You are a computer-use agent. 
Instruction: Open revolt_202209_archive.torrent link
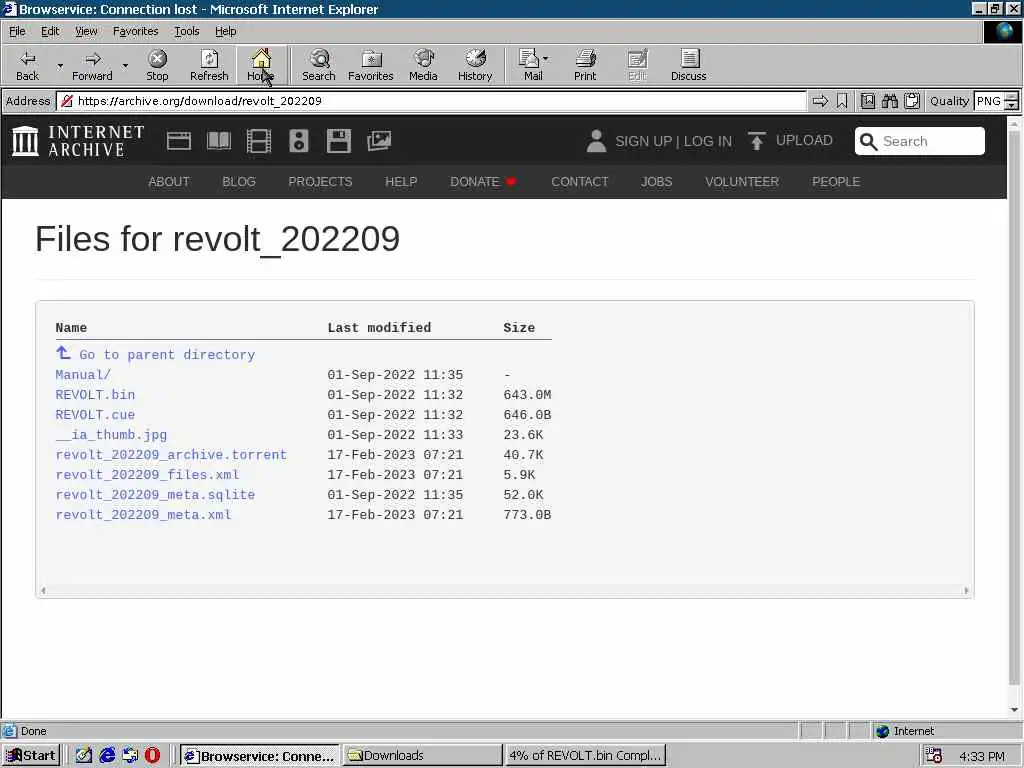pos(171,455)
